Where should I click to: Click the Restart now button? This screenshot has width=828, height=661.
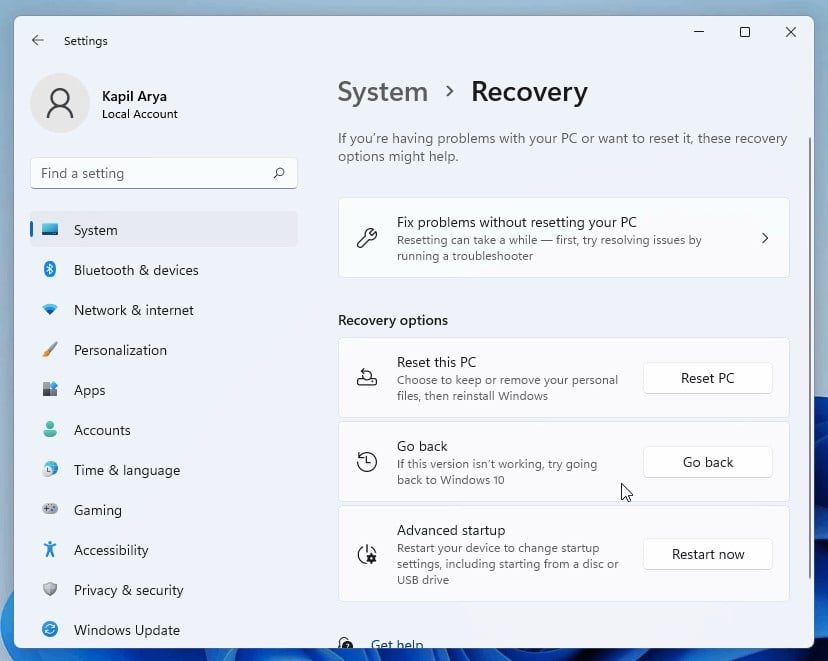point(707,554)
